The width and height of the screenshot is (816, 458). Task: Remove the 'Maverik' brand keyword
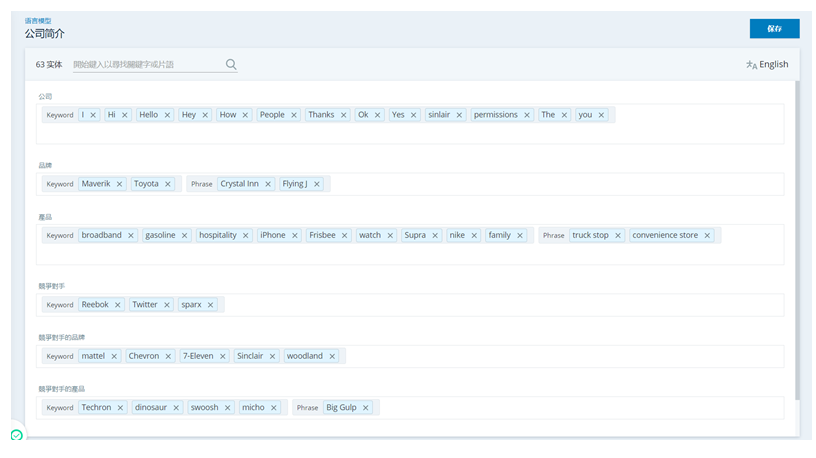tap(119, 184)
